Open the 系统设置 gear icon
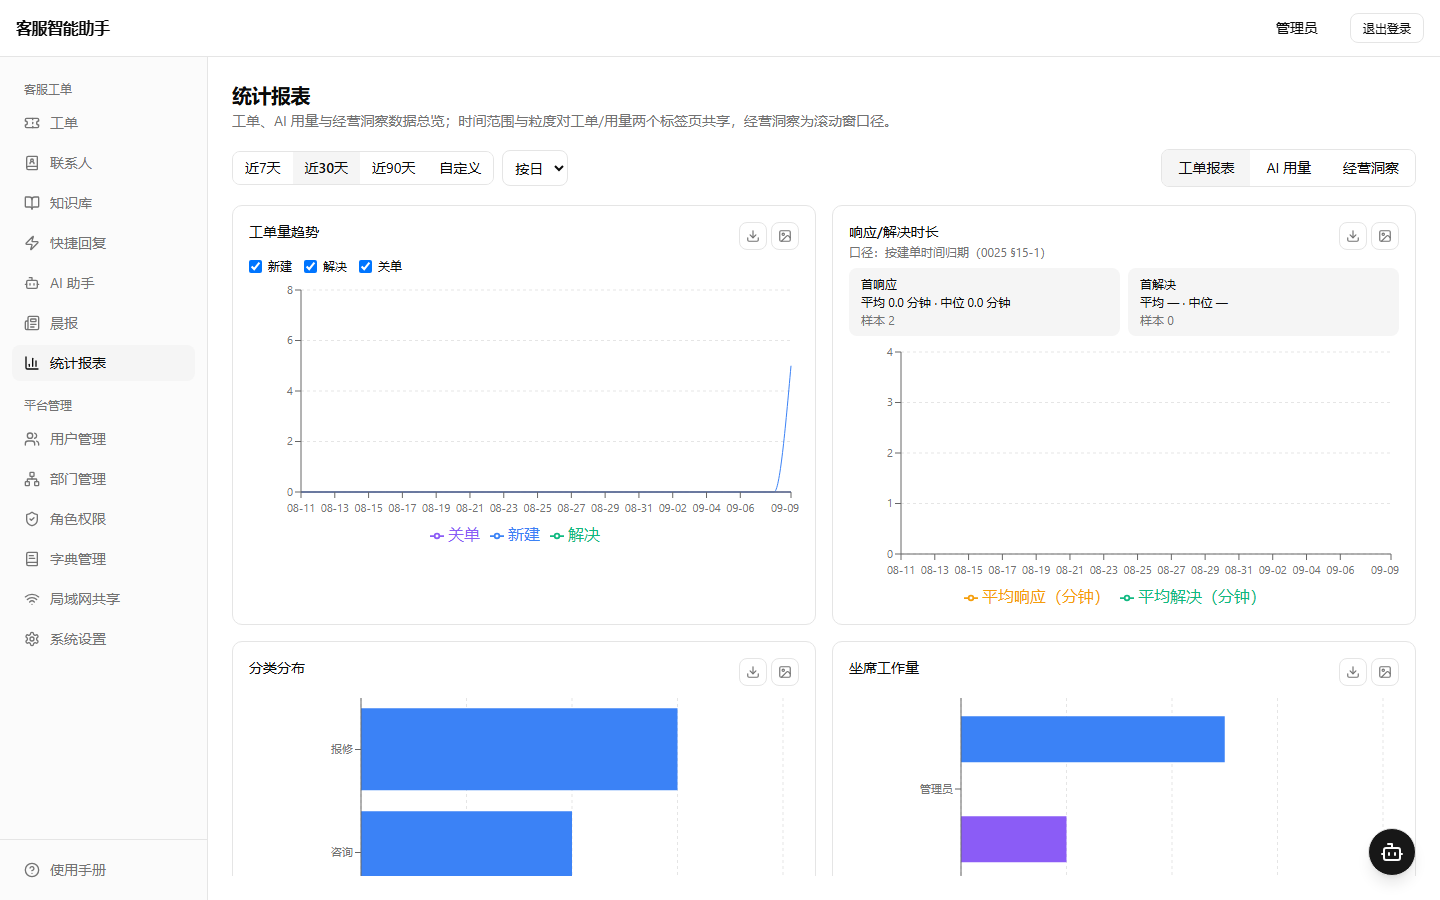Screen dimensions: 1440x900 pos(32,639)
